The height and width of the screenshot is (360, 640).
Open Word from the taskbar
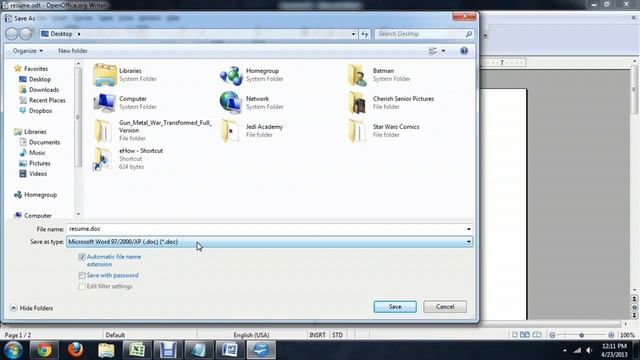[x=229, y=350]
